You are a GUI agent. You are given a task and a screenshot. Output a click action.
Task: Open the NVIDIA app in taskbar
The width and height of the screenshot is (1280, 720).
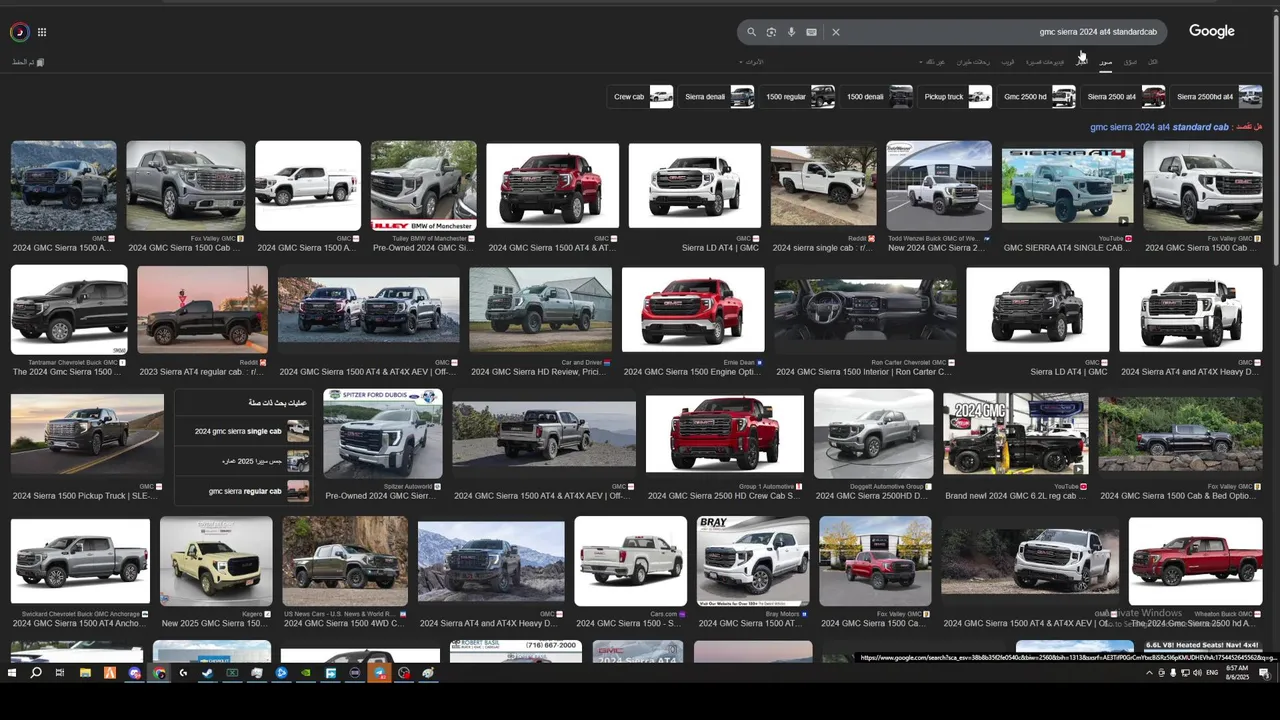pos(306,673)
